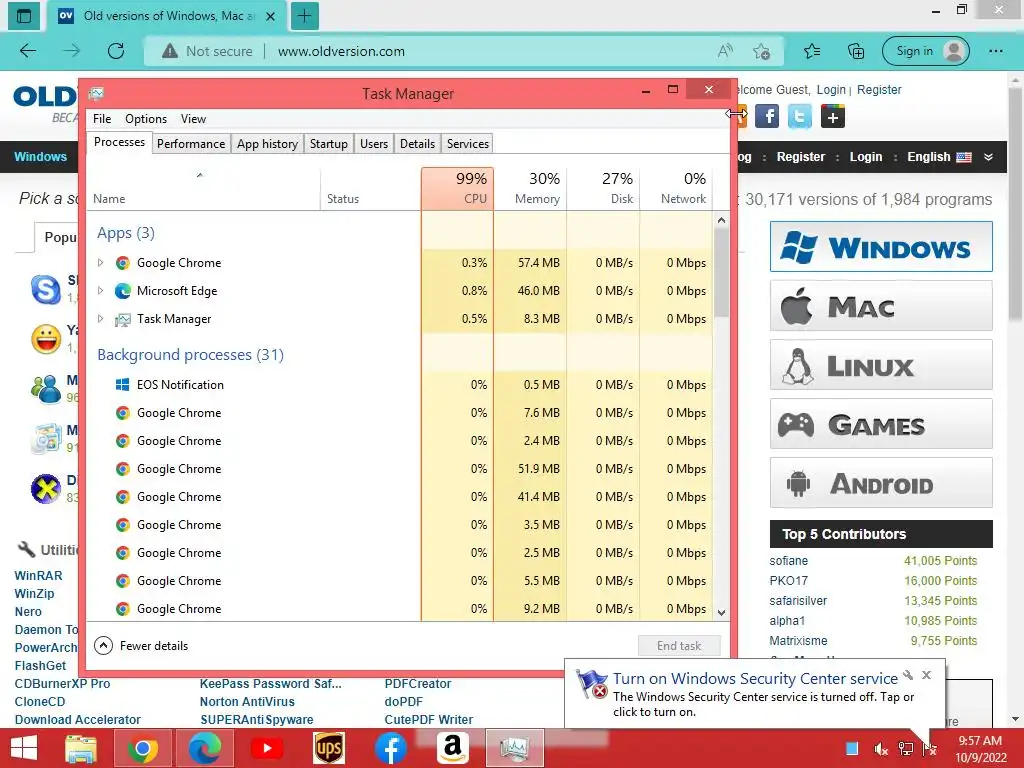
Task: Click the Linux platform button on oldversion
Action: (881, 364)
